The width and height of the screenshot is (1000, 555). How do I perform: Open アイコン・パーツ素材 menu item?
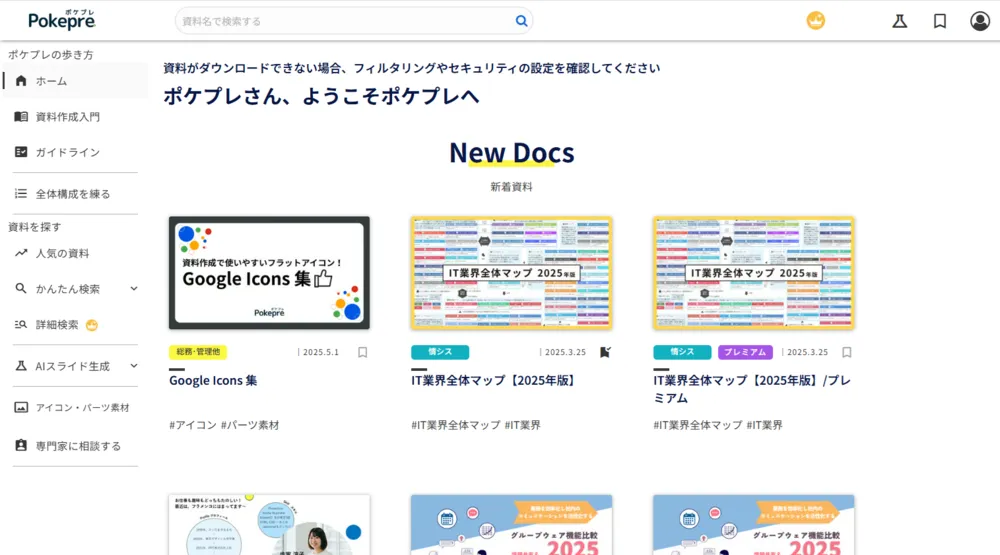tap(75, 407)
